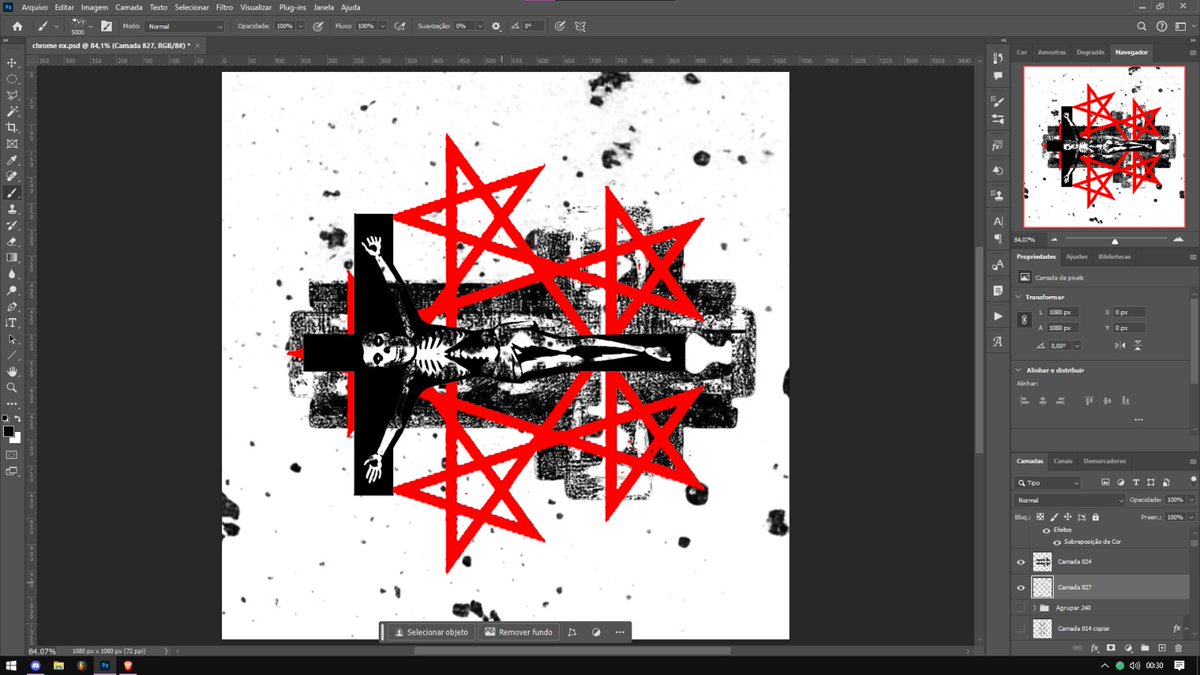Select the Vertical Type tool

[12, 322]
